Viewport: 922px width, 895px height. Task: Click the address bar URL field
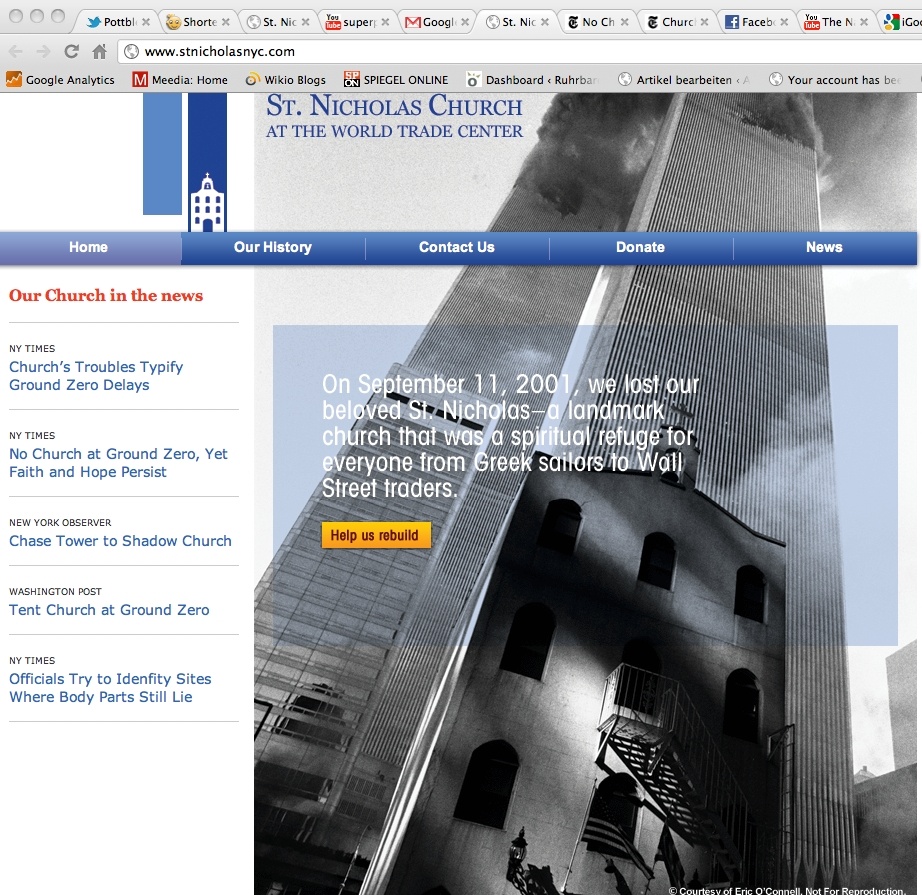pos(500,52)
